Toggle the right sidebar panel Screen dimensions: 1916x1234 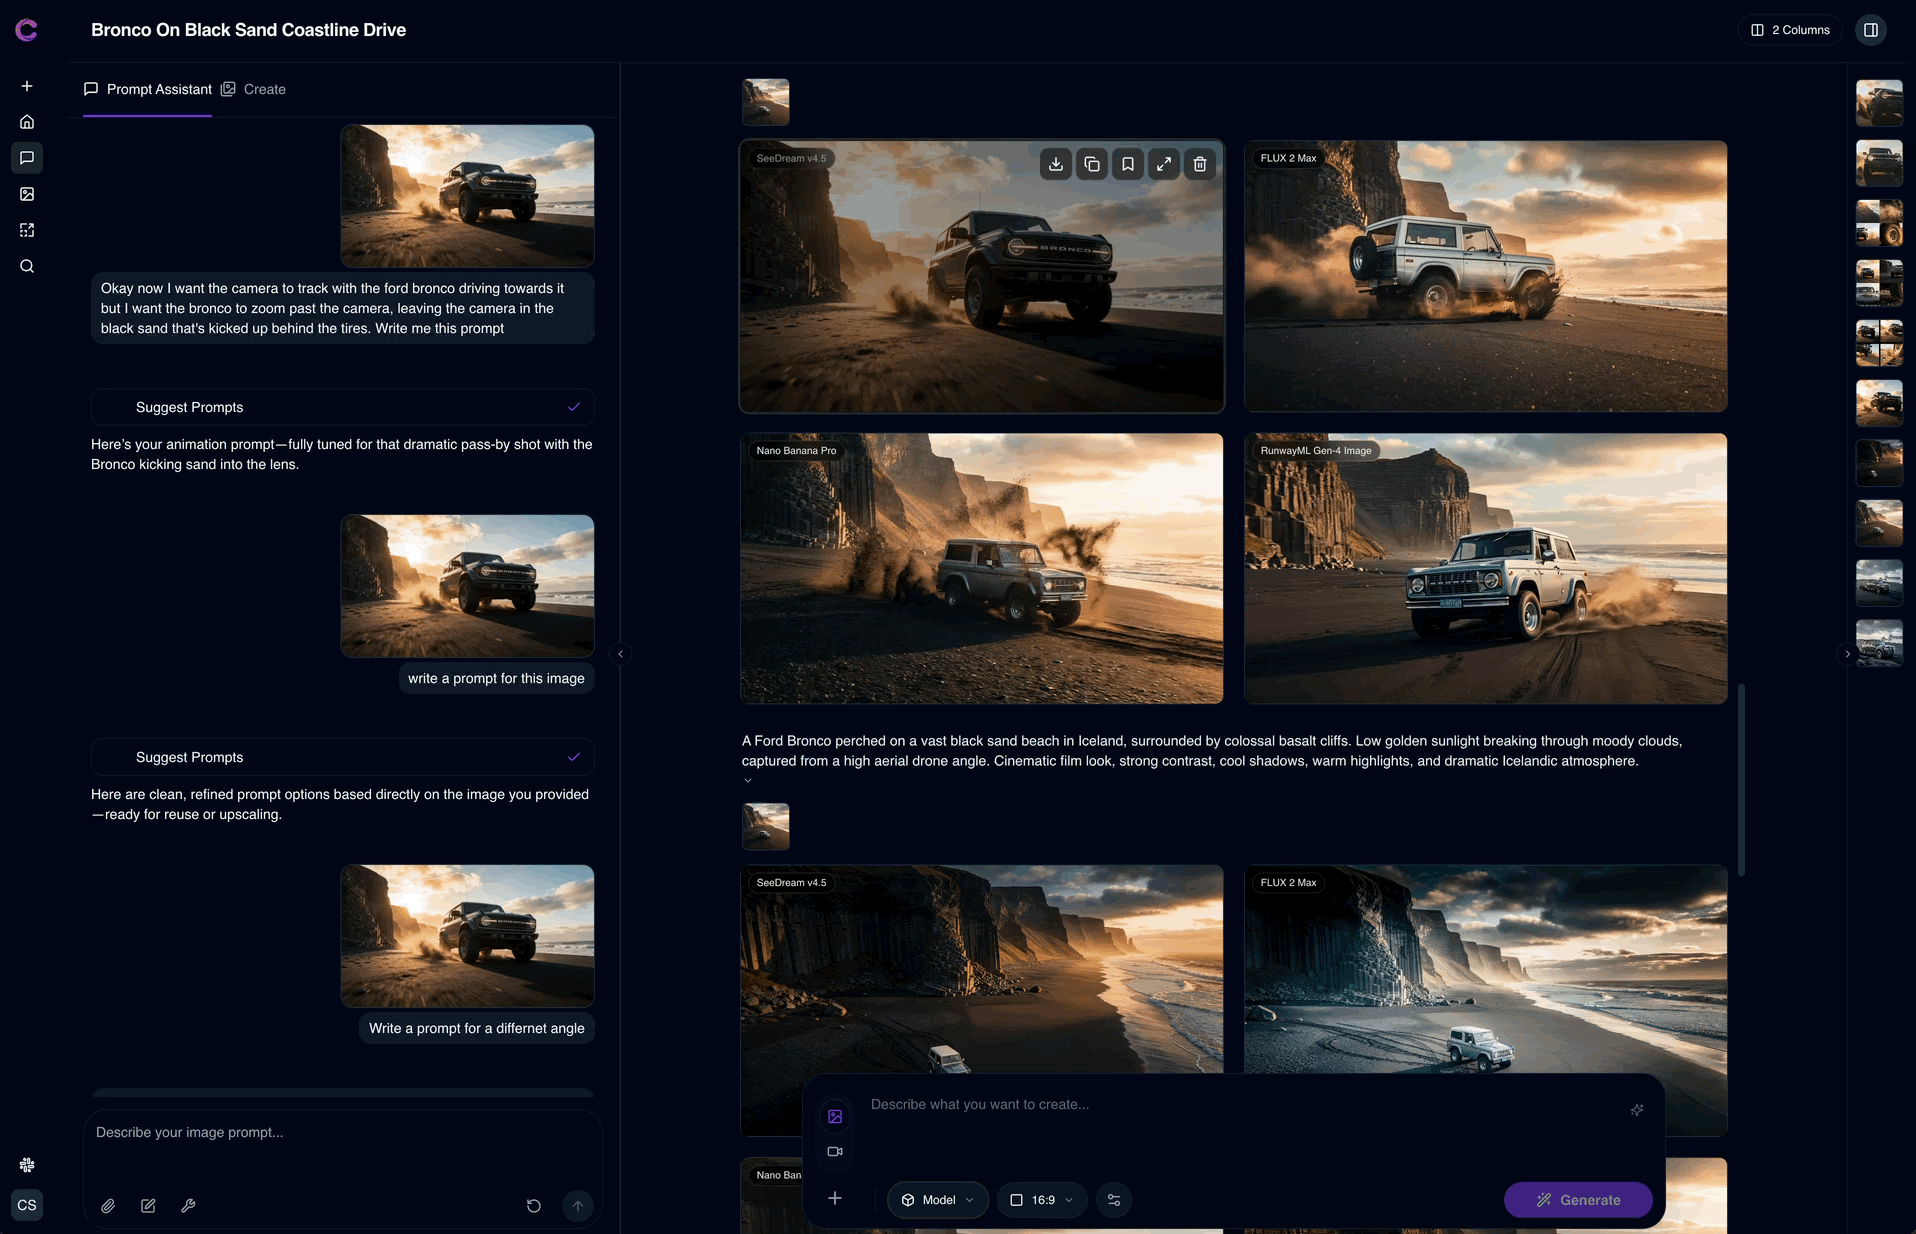(x=1871, y=30)
